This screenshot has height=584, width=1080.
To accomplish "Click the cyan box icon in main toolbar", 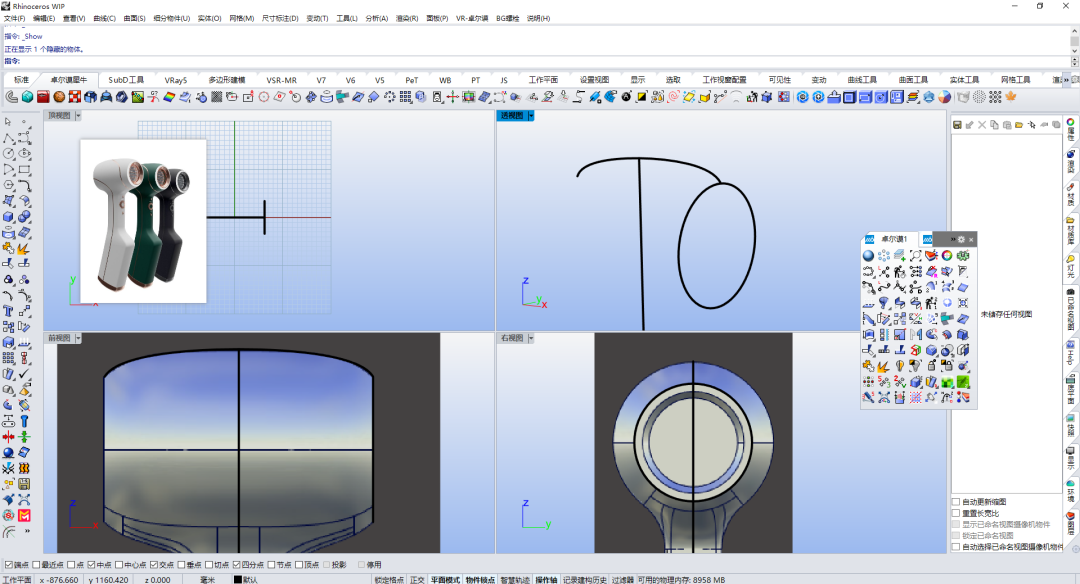I will (28, 97).
